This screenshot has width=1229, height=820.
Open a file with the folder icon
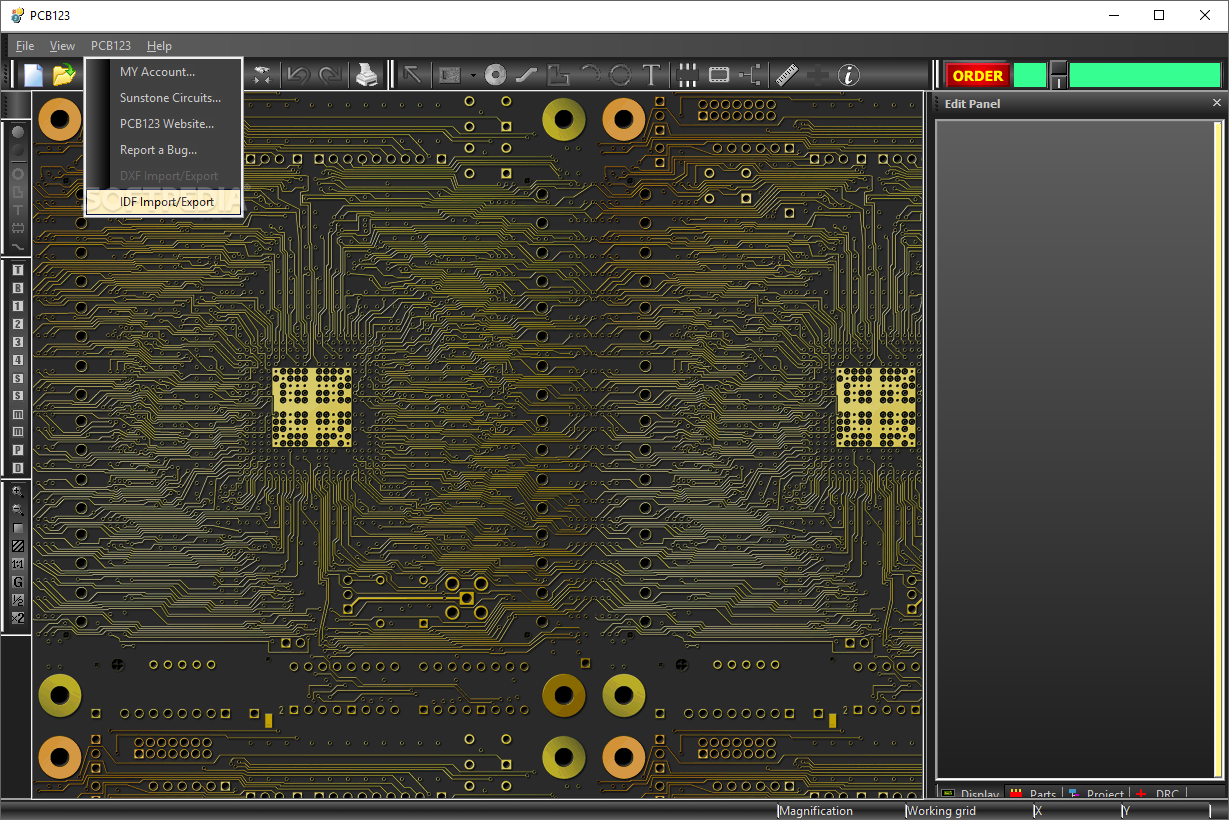[64, 75]
